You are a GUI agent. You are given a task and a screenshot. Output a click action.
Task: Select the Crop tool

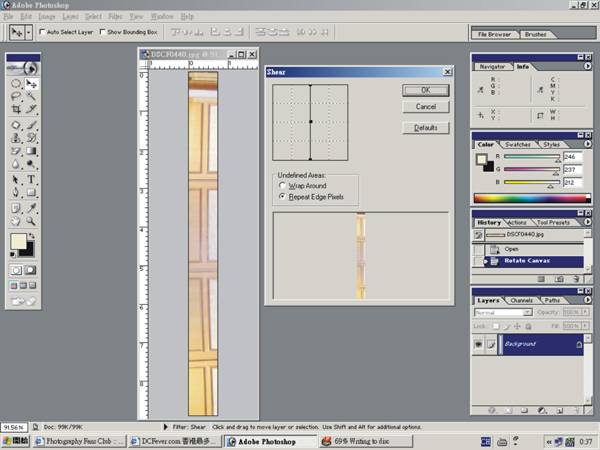pos(16,111)
